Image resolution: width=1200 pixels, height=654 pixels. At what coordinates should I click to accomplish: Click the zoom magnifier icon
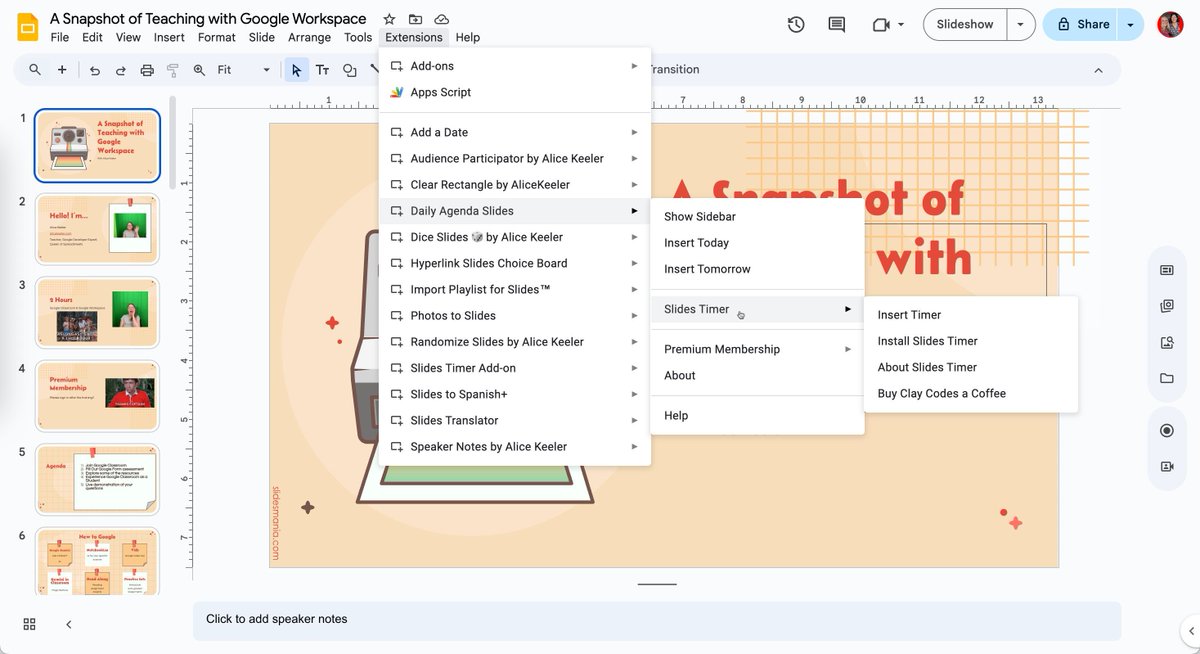pyautogui.click(x=199, y=70)
